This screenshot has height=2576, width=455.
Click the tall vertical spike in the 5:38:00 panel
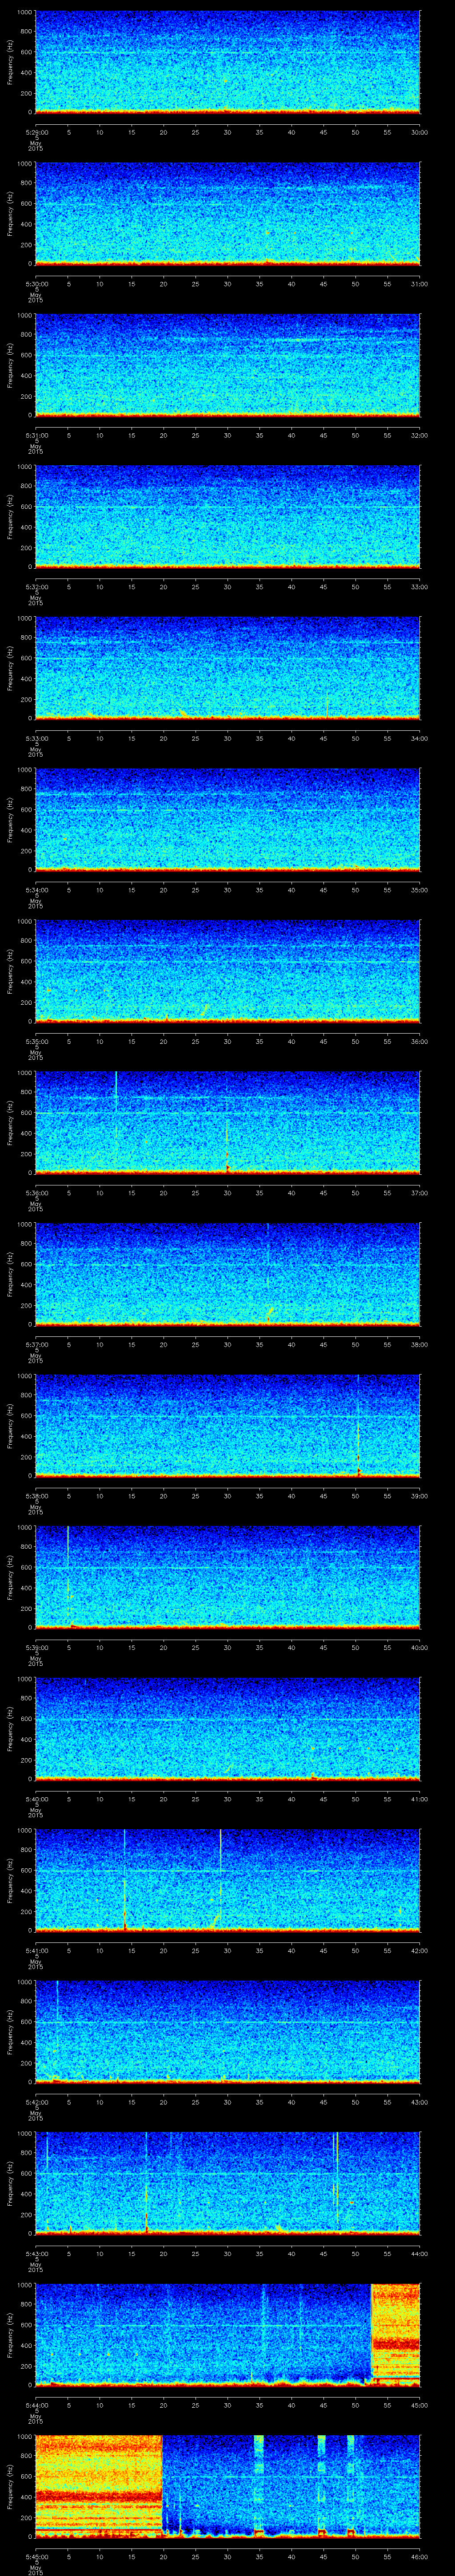358,1426
